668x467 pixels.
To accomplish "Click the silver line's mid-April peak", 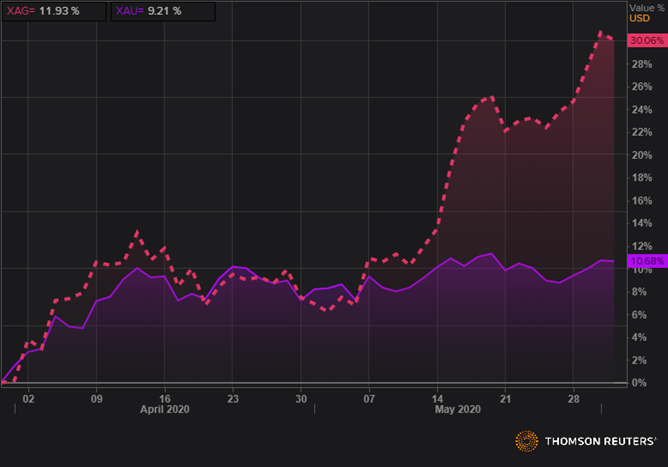I will 137,232.
